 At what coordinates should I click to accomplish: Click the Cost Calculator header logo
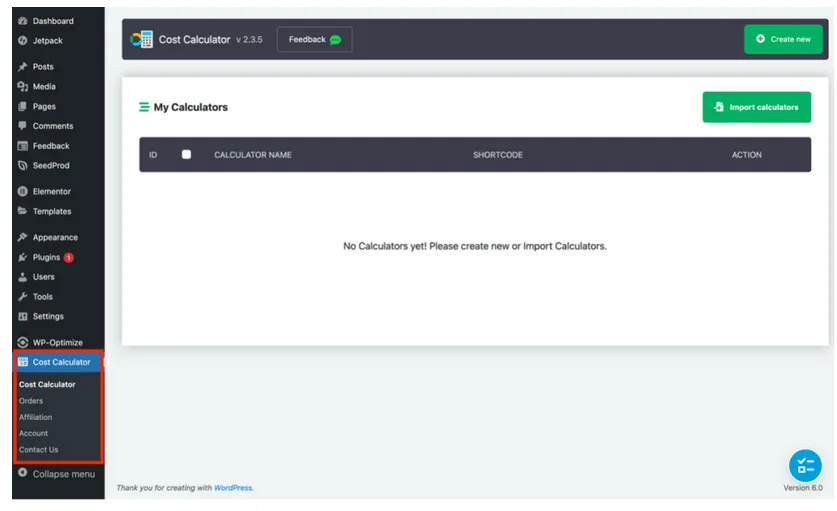coord(141,40)
